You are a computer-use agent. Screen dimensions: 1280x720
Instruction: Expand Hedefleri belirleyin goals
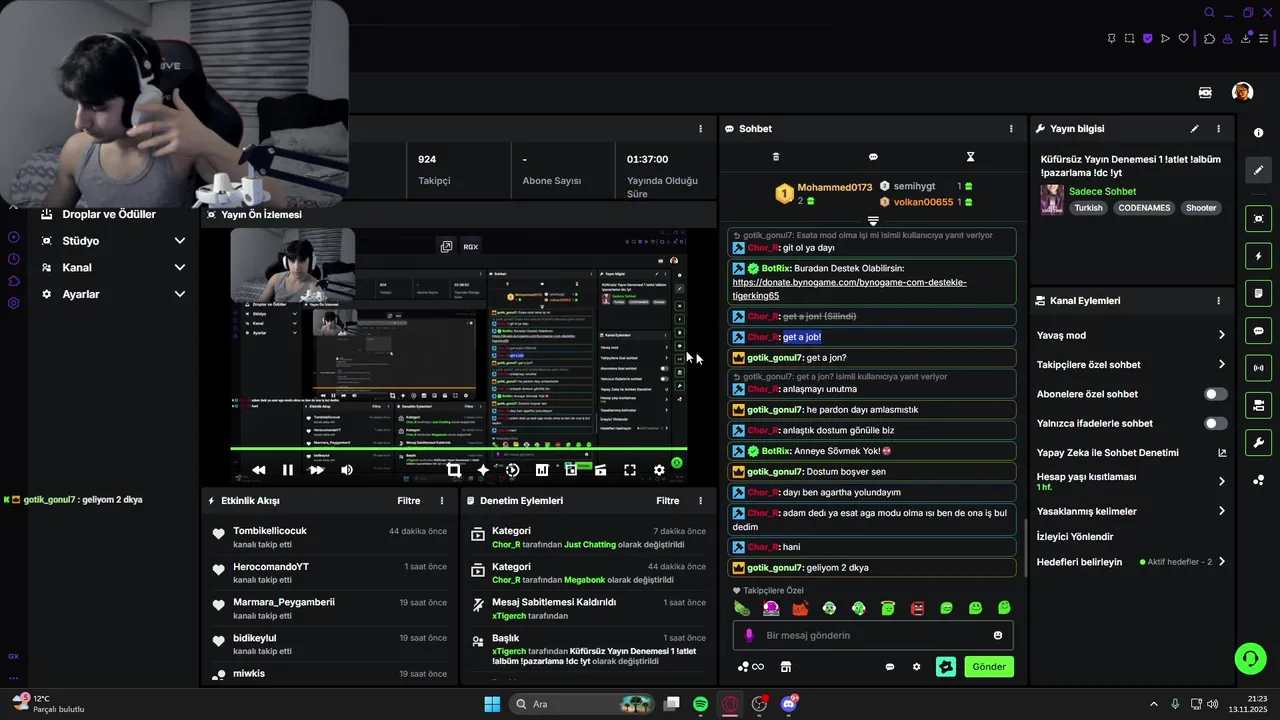(x=1222, y=562)
